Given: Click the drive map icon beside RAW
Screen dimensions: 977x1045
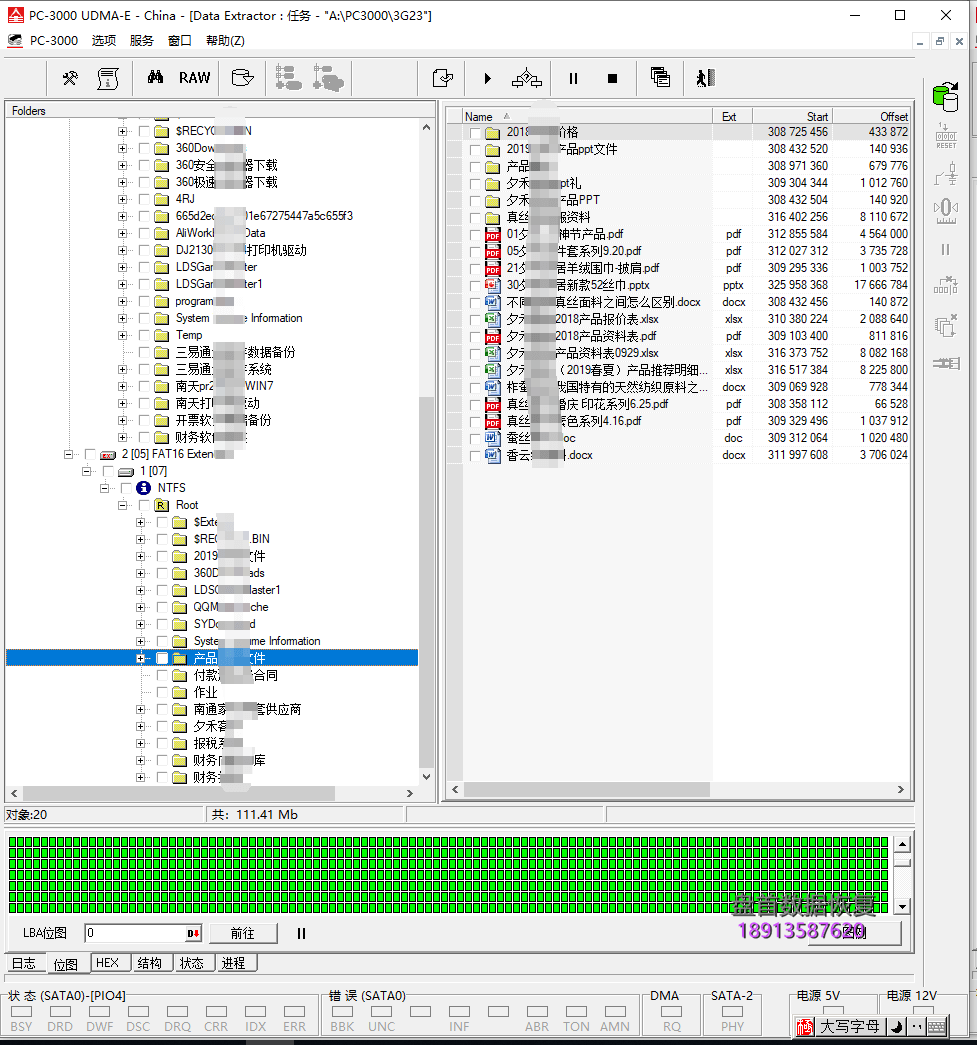Looking at the screenshot, I should (x=243, y=78).
